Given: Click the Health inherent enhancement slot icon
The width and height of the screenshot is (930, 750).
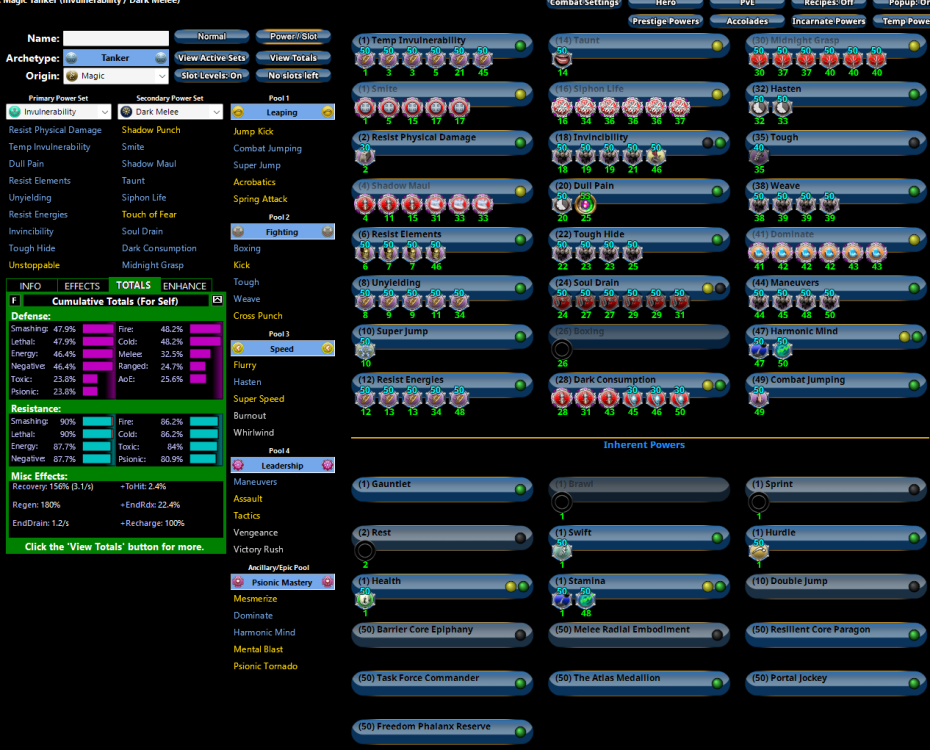Looking at the screenshot, I should pos(365,599).
